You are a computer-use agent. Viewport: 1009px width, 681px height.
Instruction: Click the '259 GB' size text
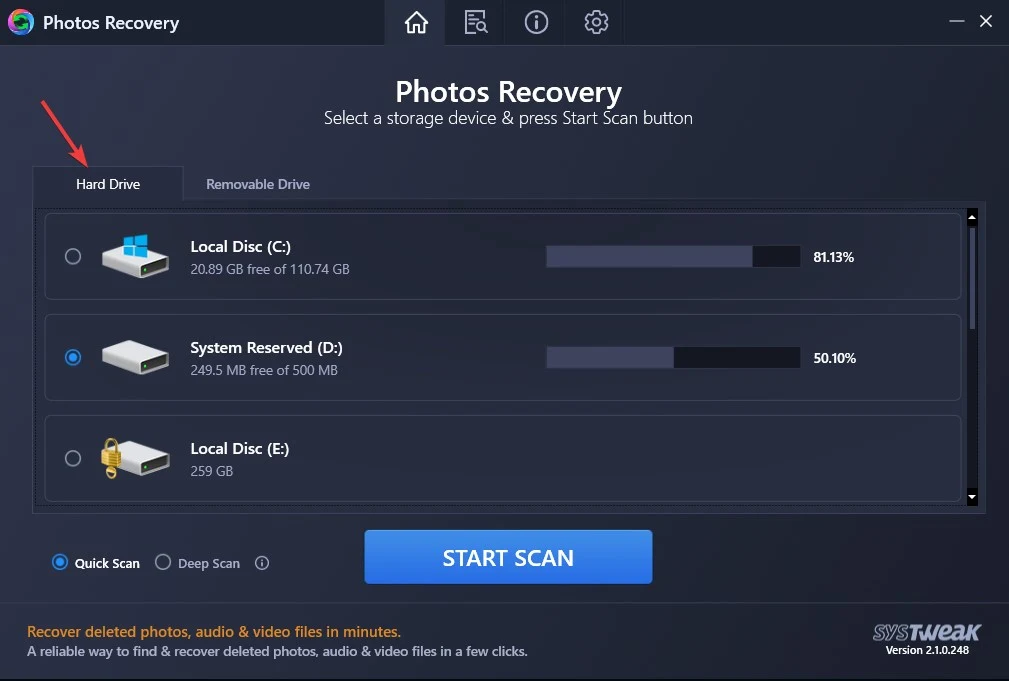point(212,471)
